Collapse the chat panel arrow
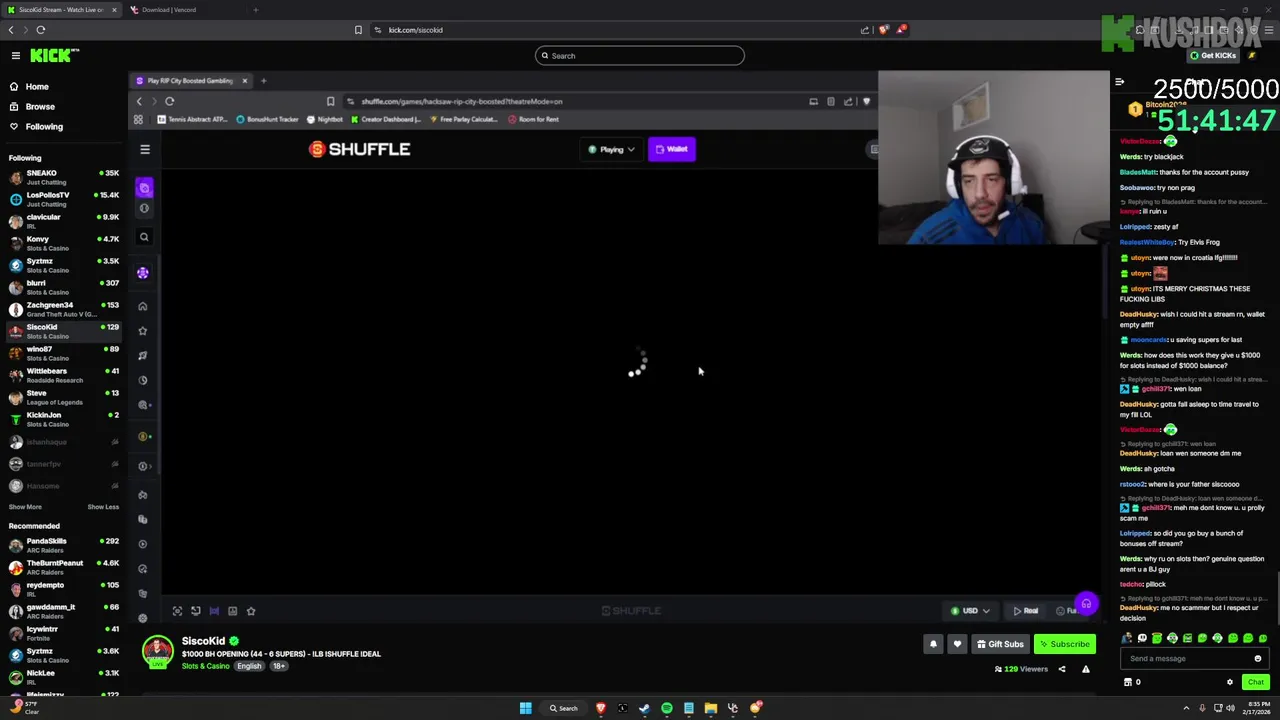The width and height of the screenshot is (1280, 720). tap(1120, 82)
